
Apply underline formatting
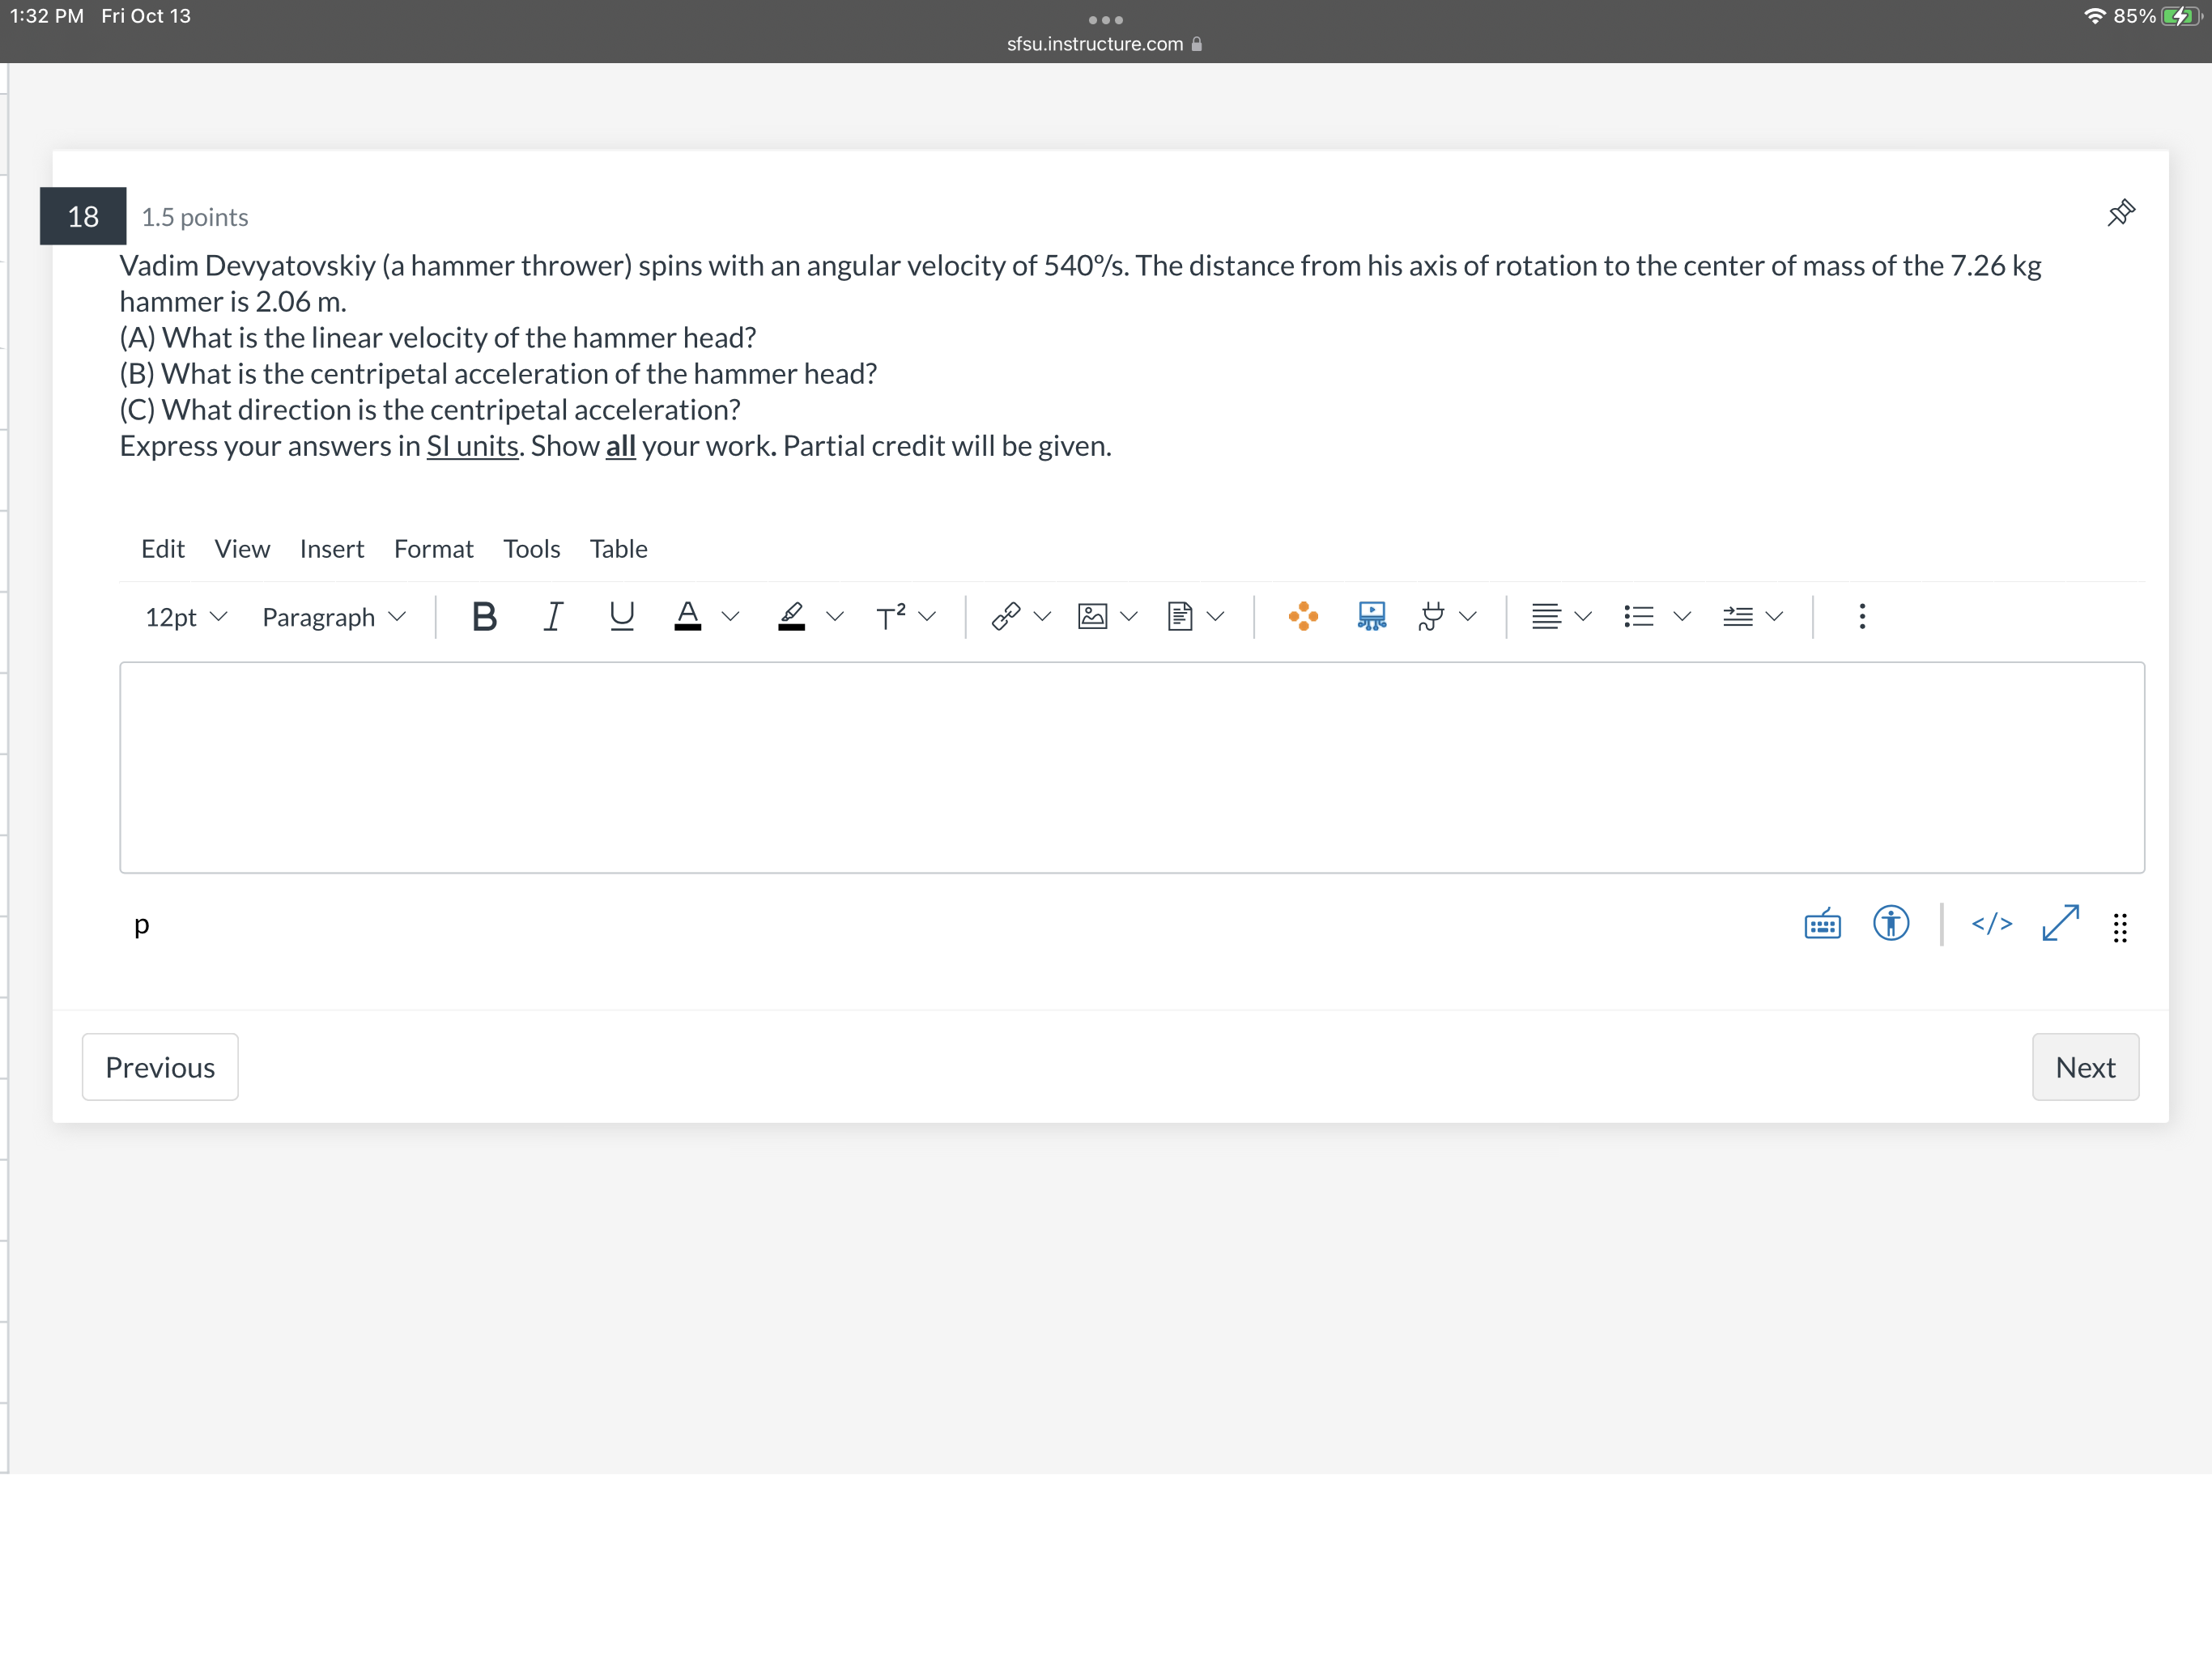(x=621, y=616)
